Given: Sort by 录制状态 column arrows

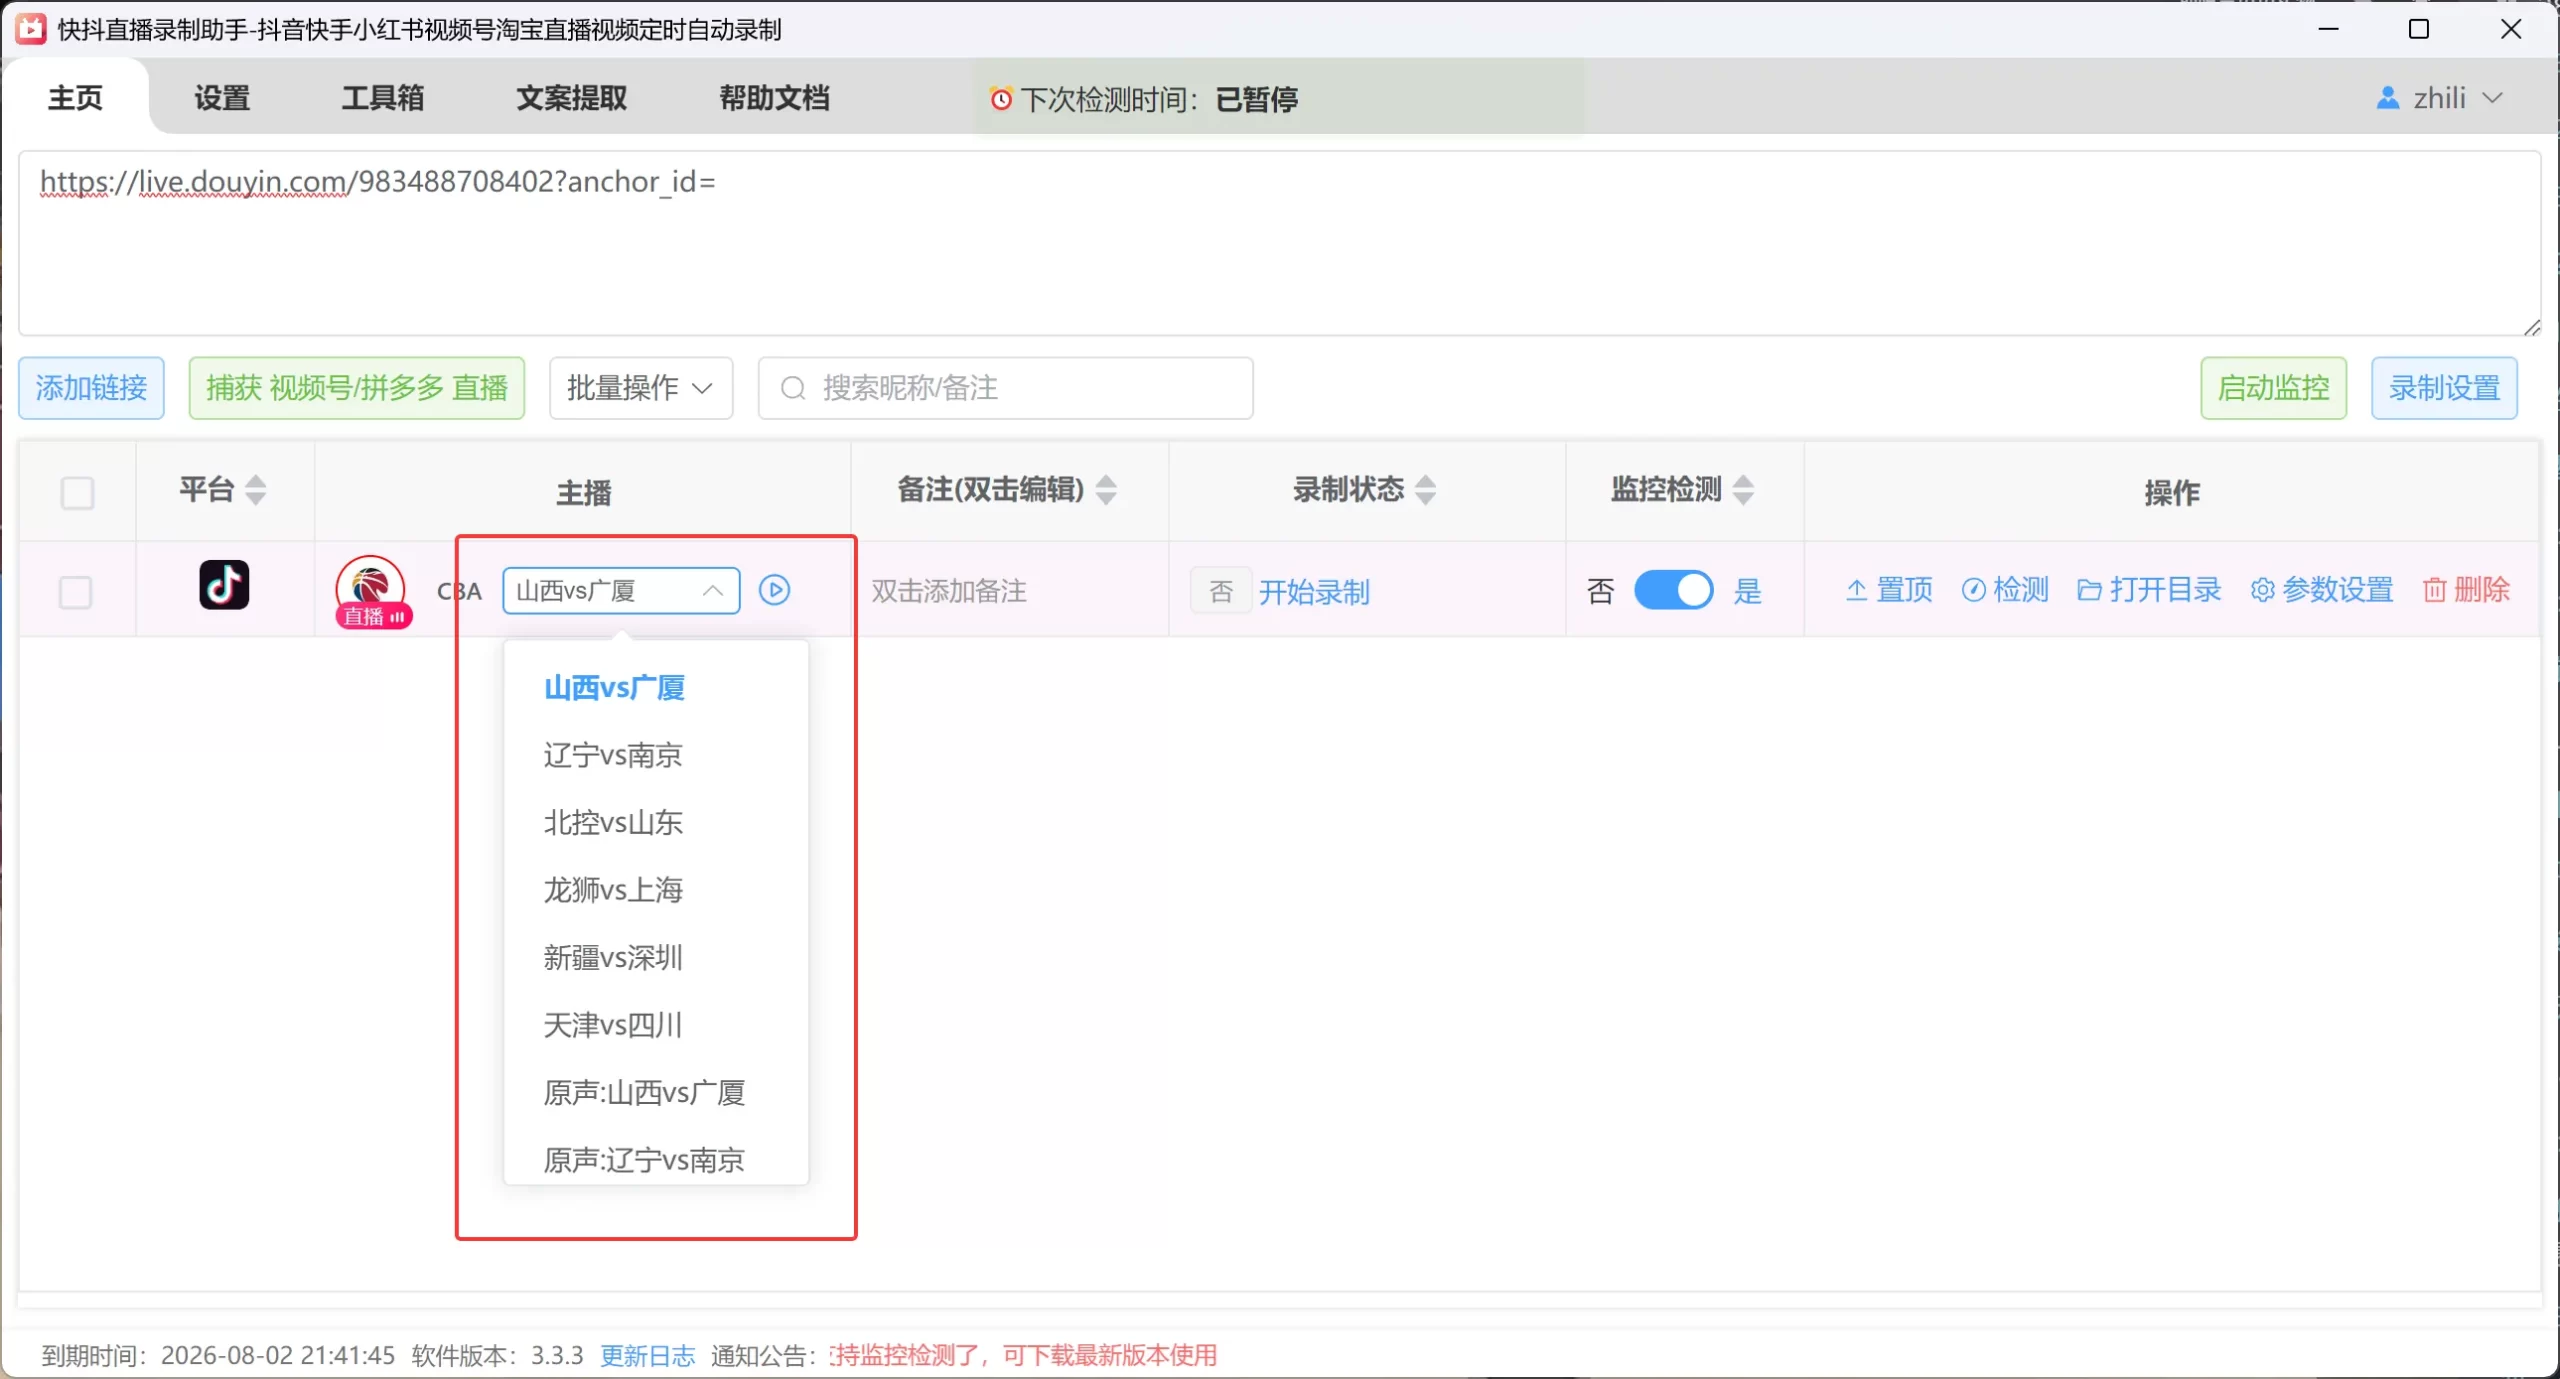Looking at the screenshot, I should pyautogui.click(x=1426, y=490).
